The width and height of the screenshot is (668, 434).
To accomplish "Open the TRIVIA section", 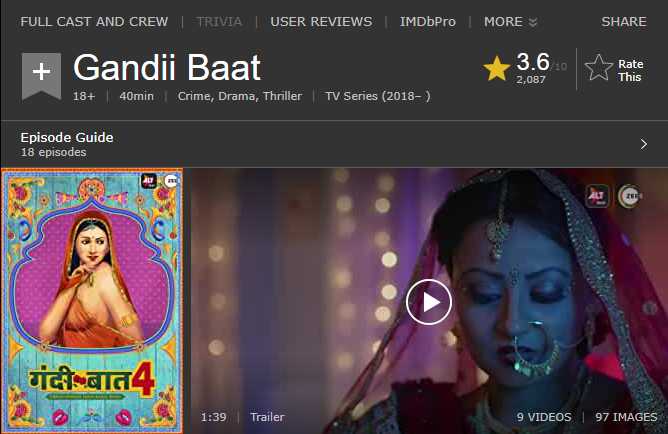I will [219, 22].
